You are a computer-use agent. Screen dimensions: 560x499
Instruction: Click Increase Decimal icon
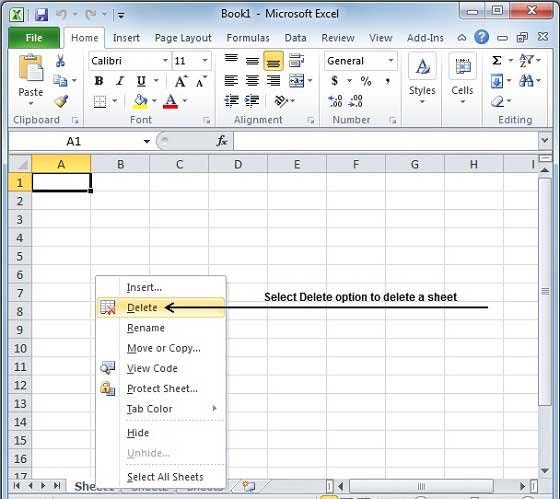(335, 101)
